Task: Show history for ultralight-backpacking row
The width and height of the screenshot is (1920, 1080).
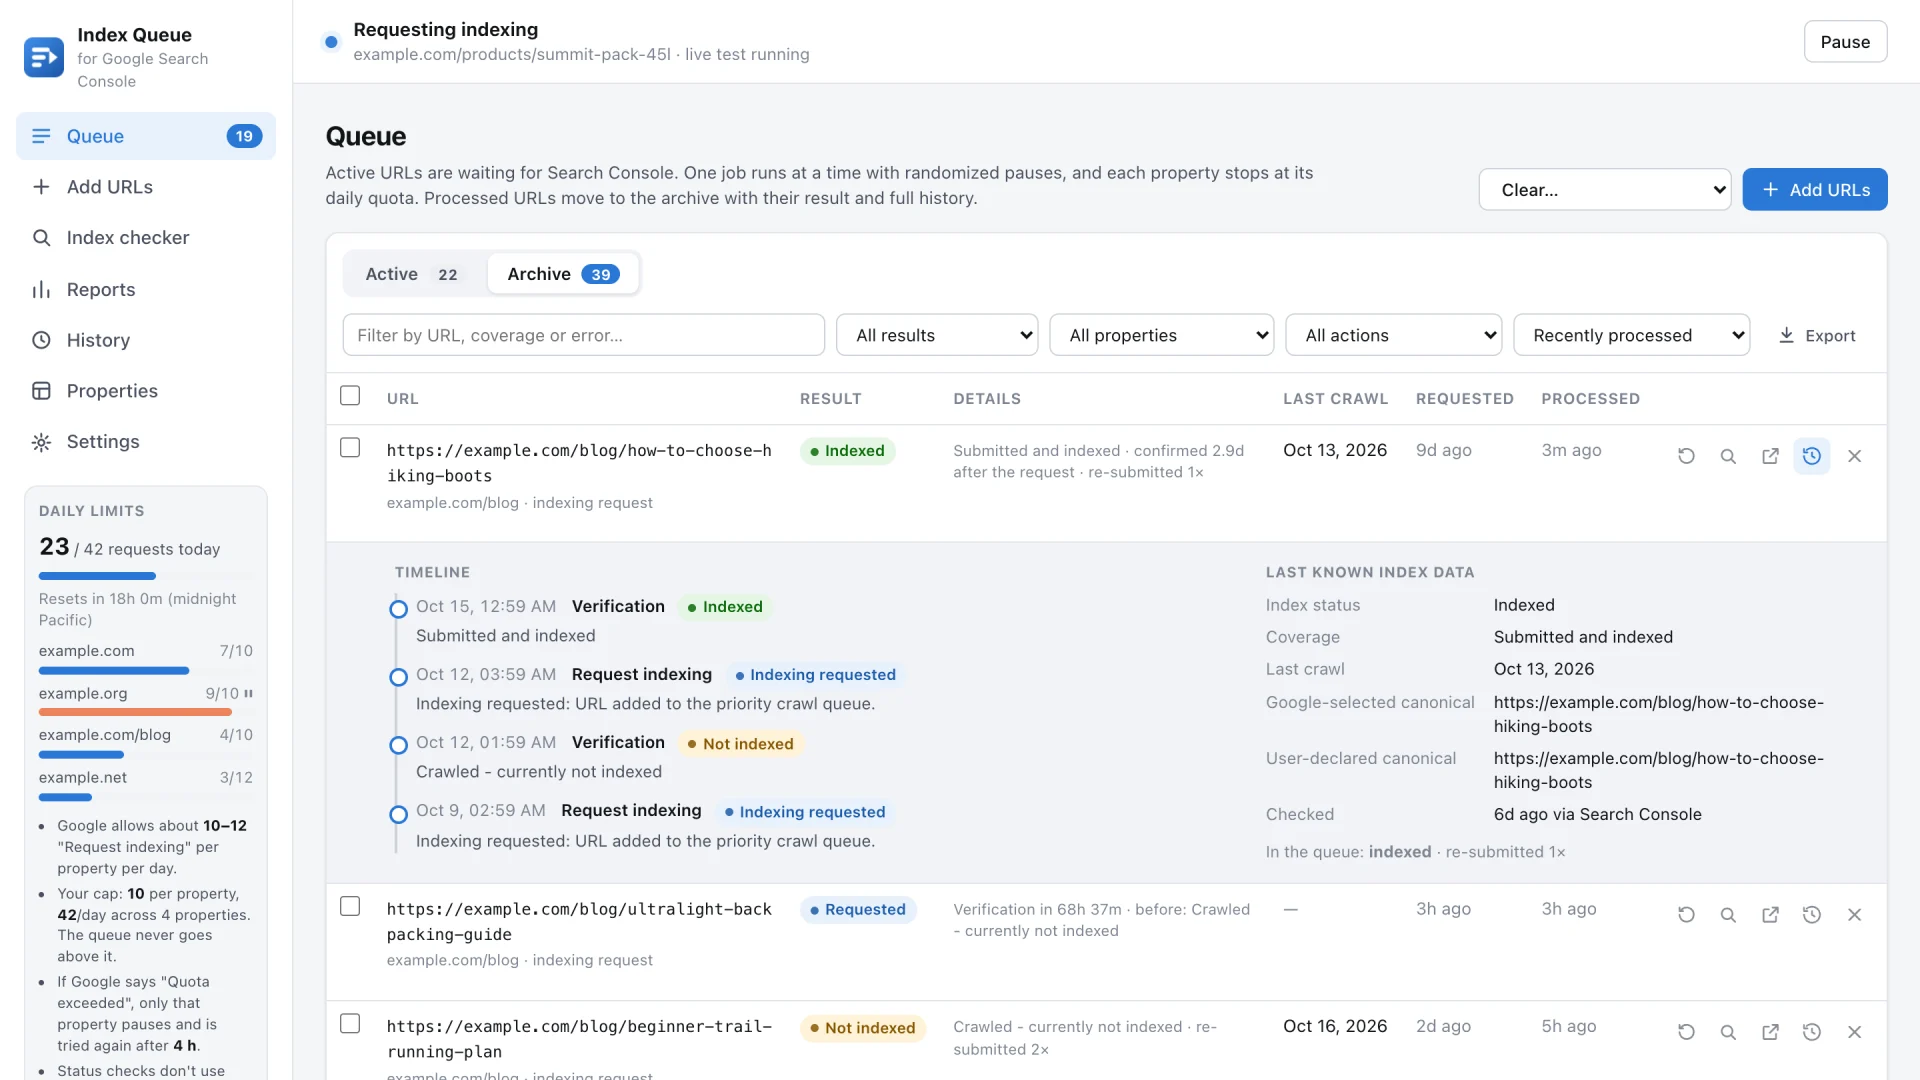Action: (1812, 914)
